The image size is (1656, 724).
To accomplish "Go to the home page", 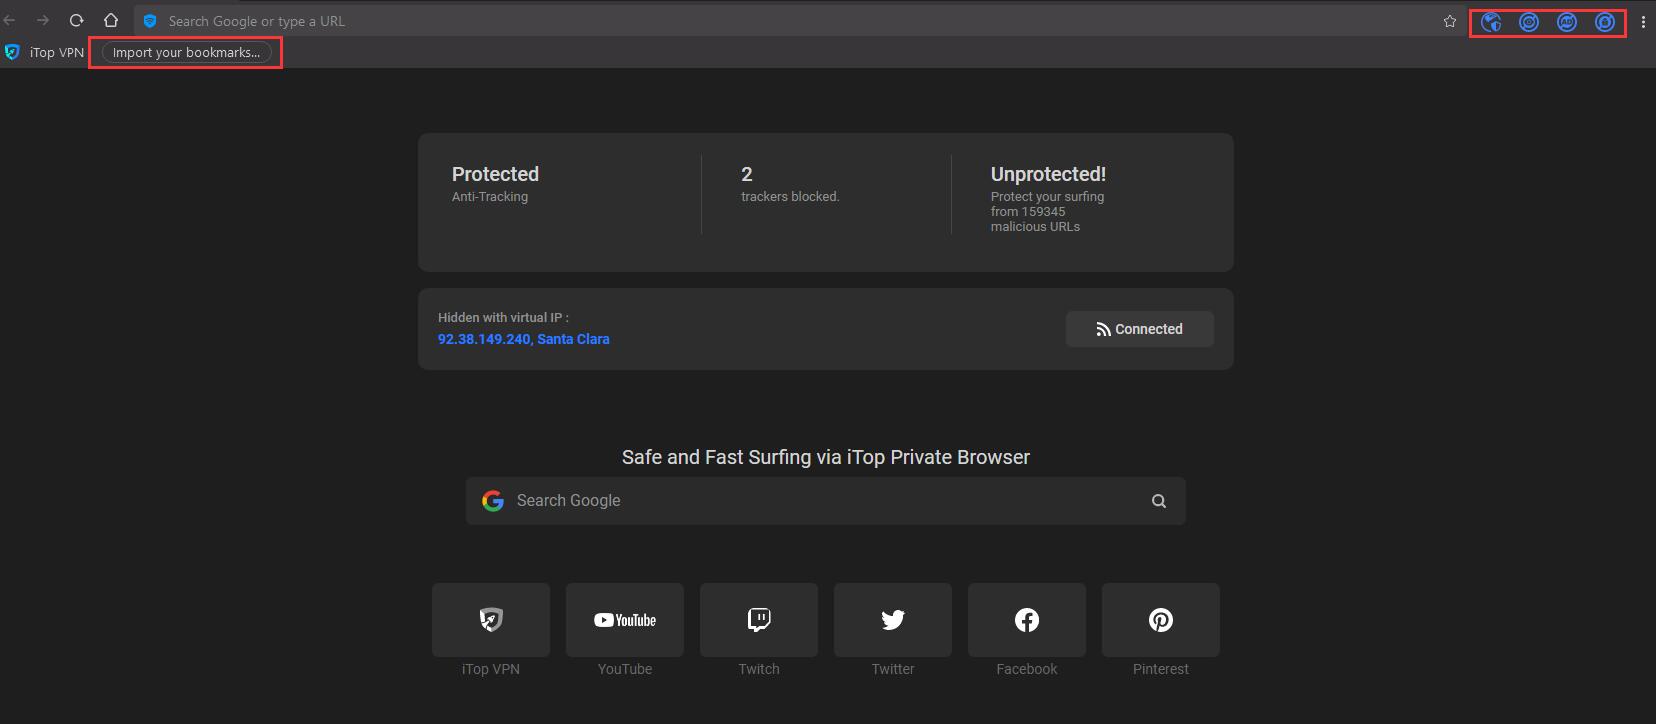I will pos(111,20).
